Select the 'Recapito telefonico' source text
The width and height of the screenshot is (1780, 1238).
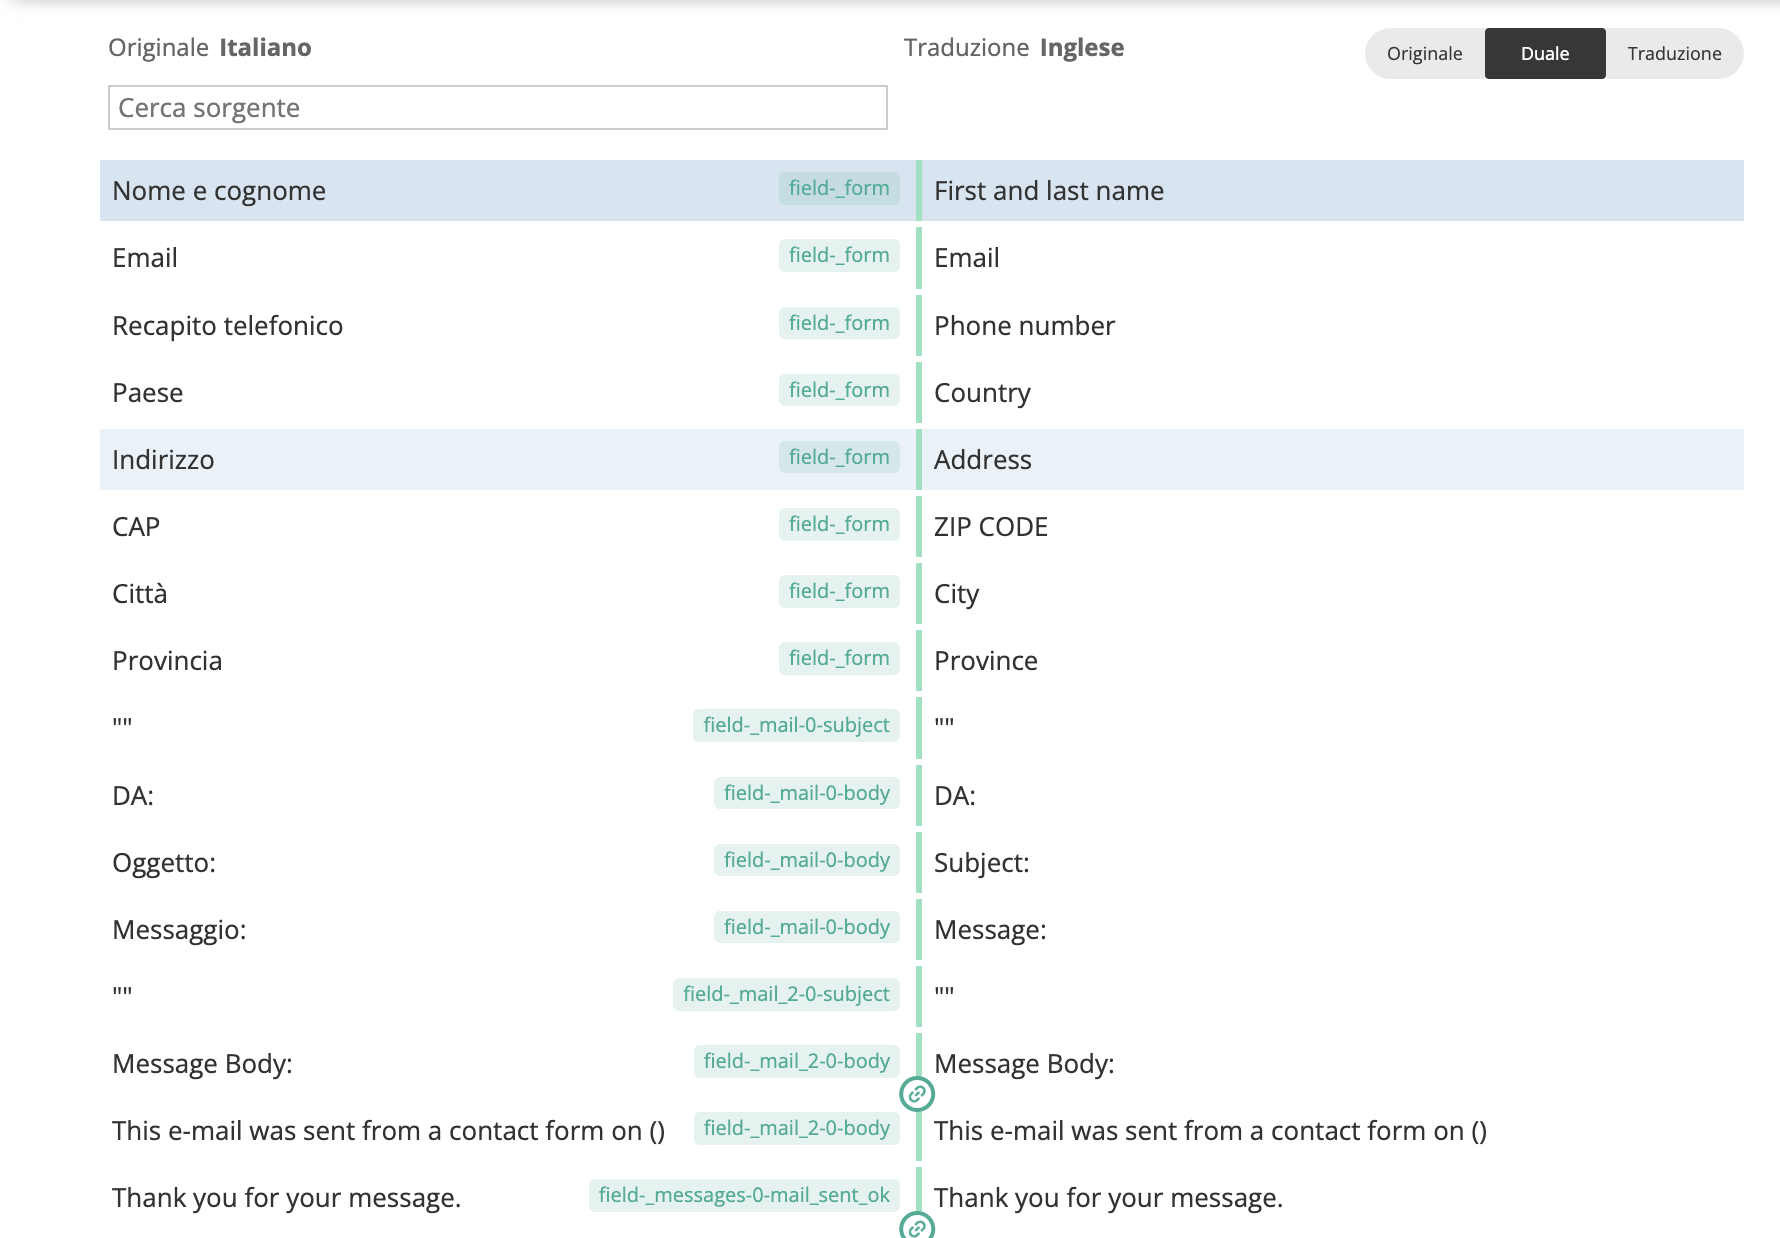(227, 325)
